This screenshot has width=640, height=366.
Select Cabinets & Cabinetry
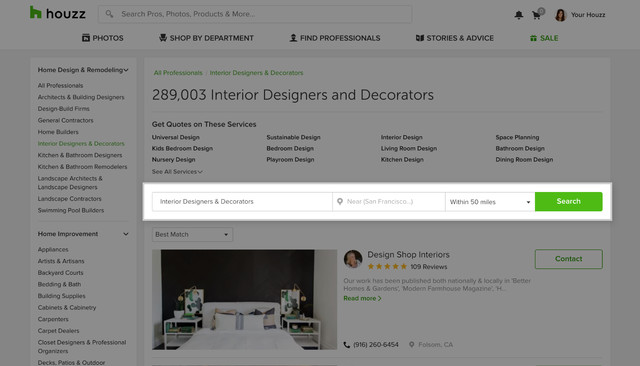pos(67,308)
